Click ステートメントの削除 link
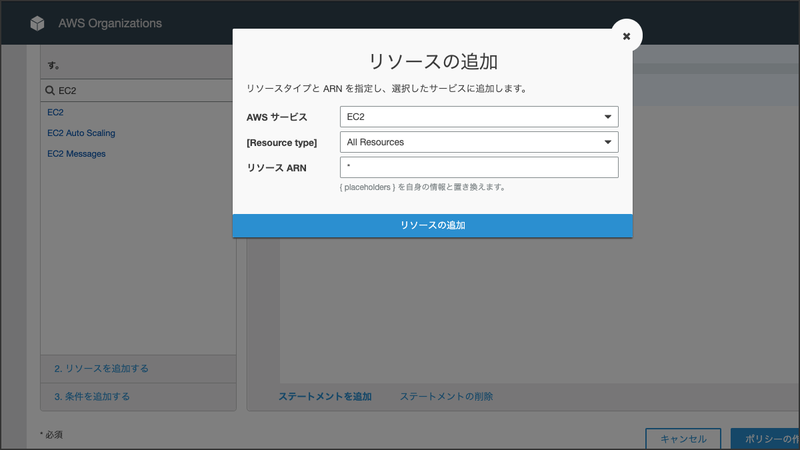800x450 pixels. tap(446, 396)
